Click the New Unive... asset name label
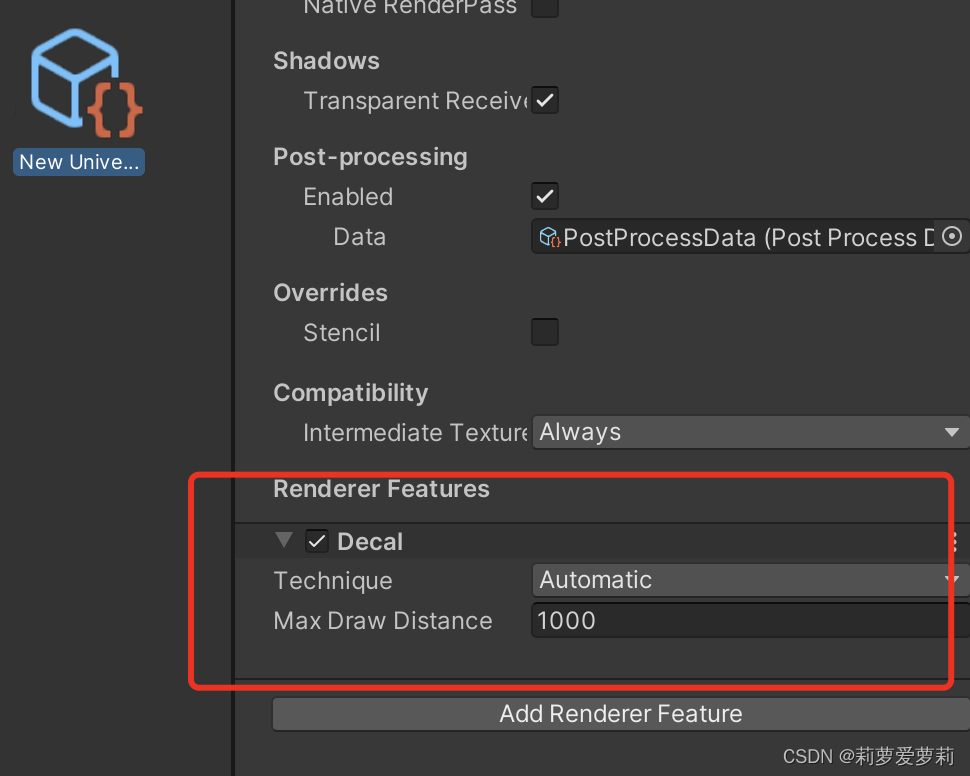This screenshot has height=776, width=970. [x=79, y=162]
